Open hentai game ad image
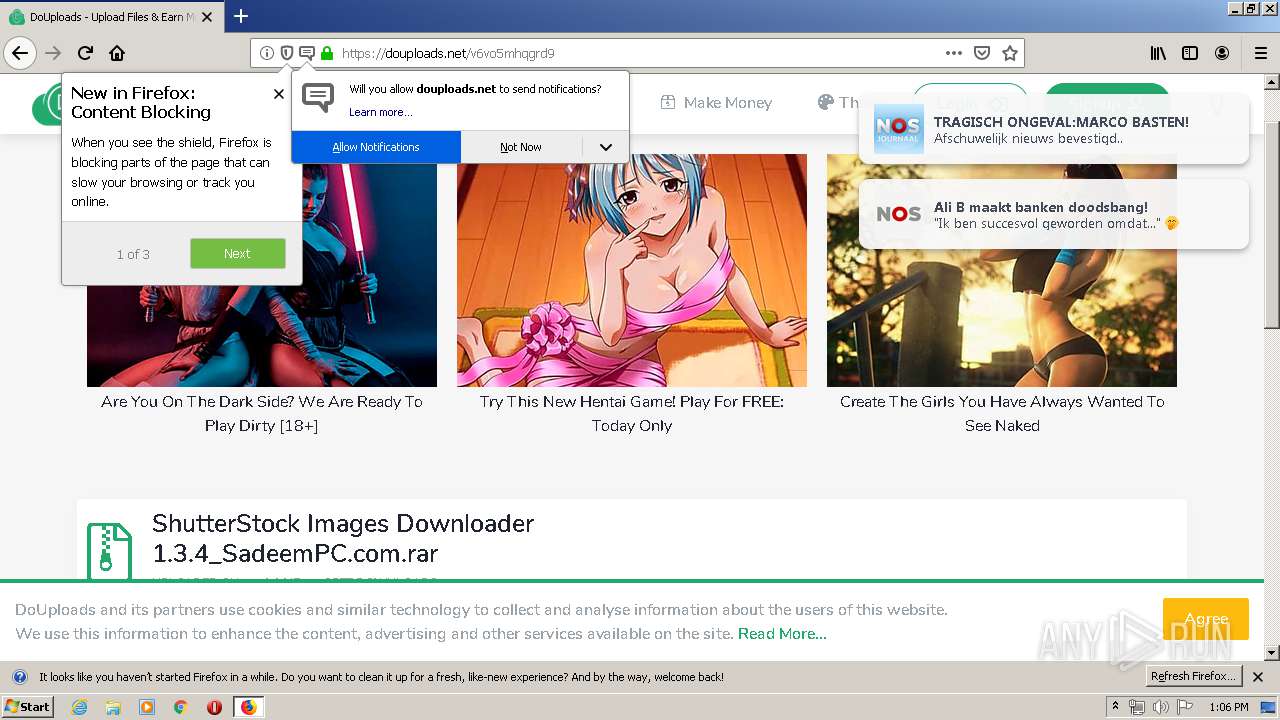Viewport: 1280px width, 720px height. pyautogui.click(x=632, y=270)
